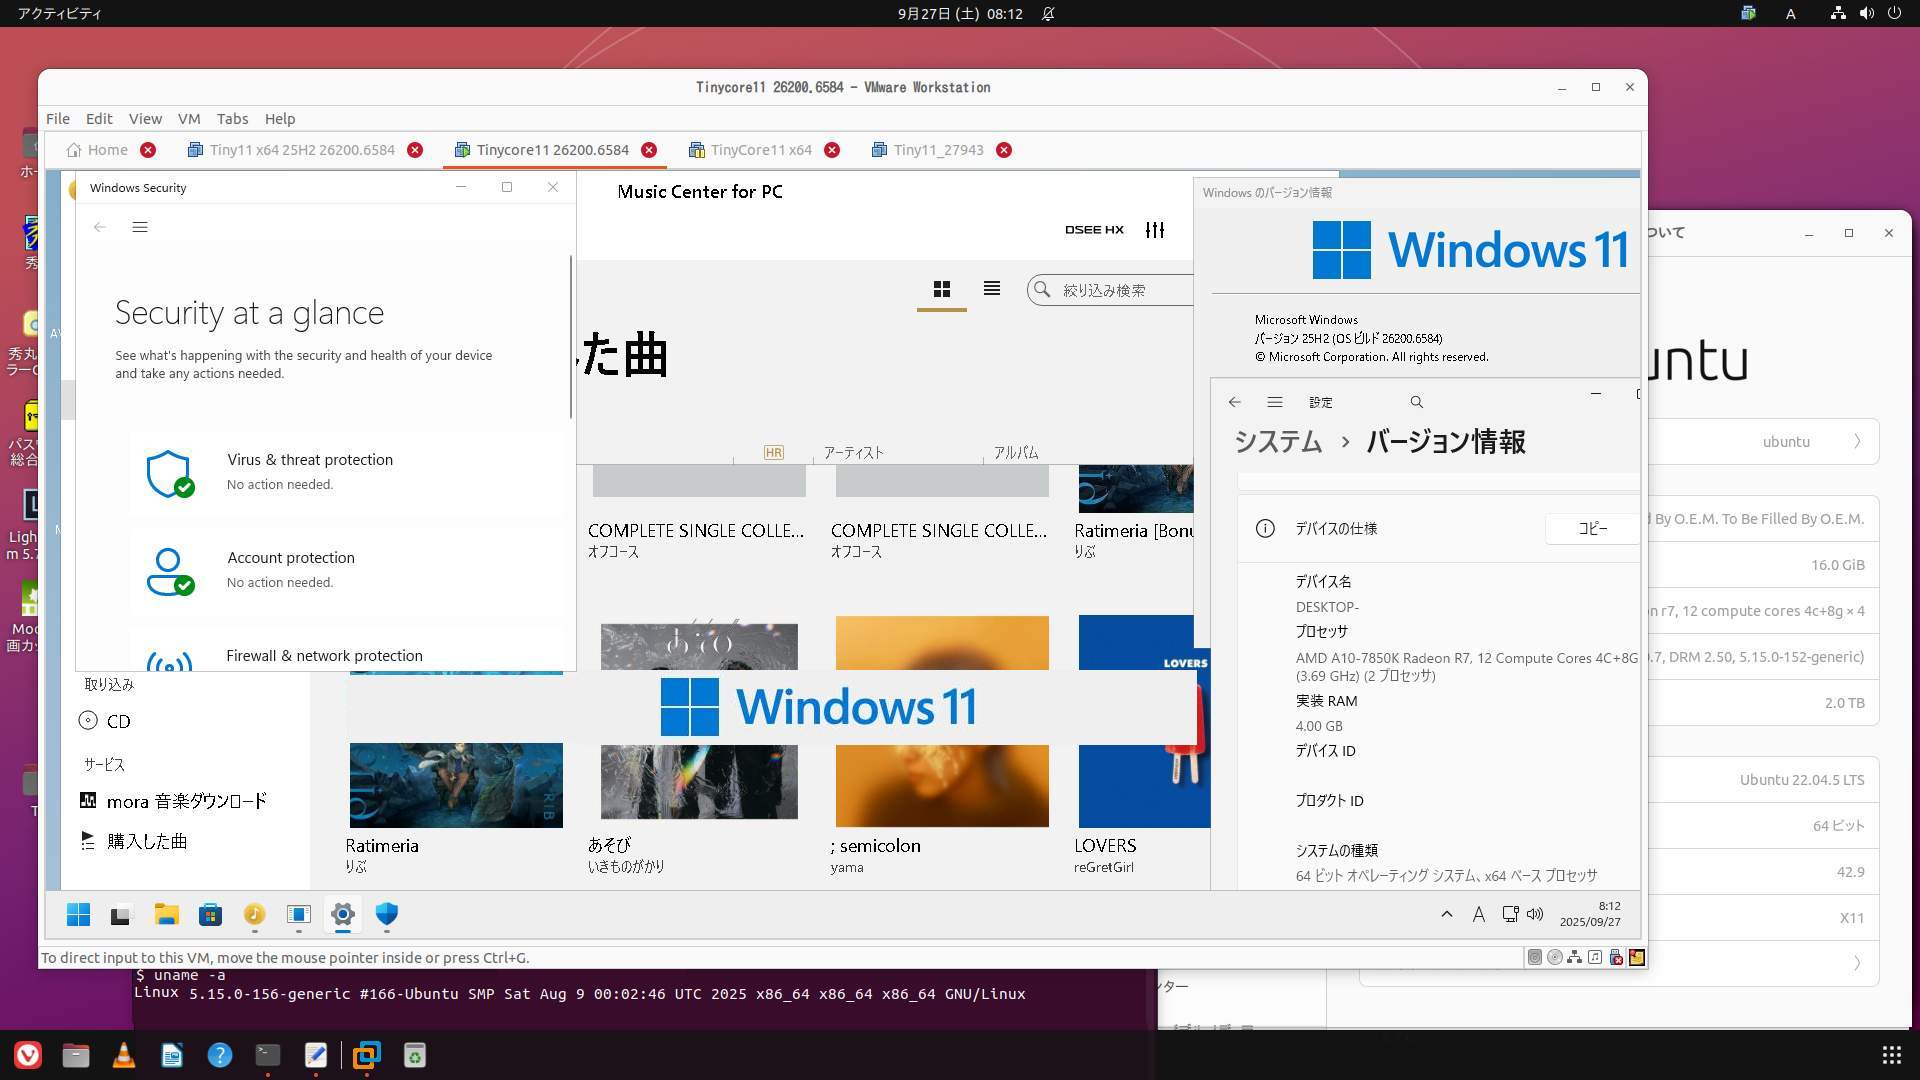Click the search icon in Settings window

(x=1416, y=402)
